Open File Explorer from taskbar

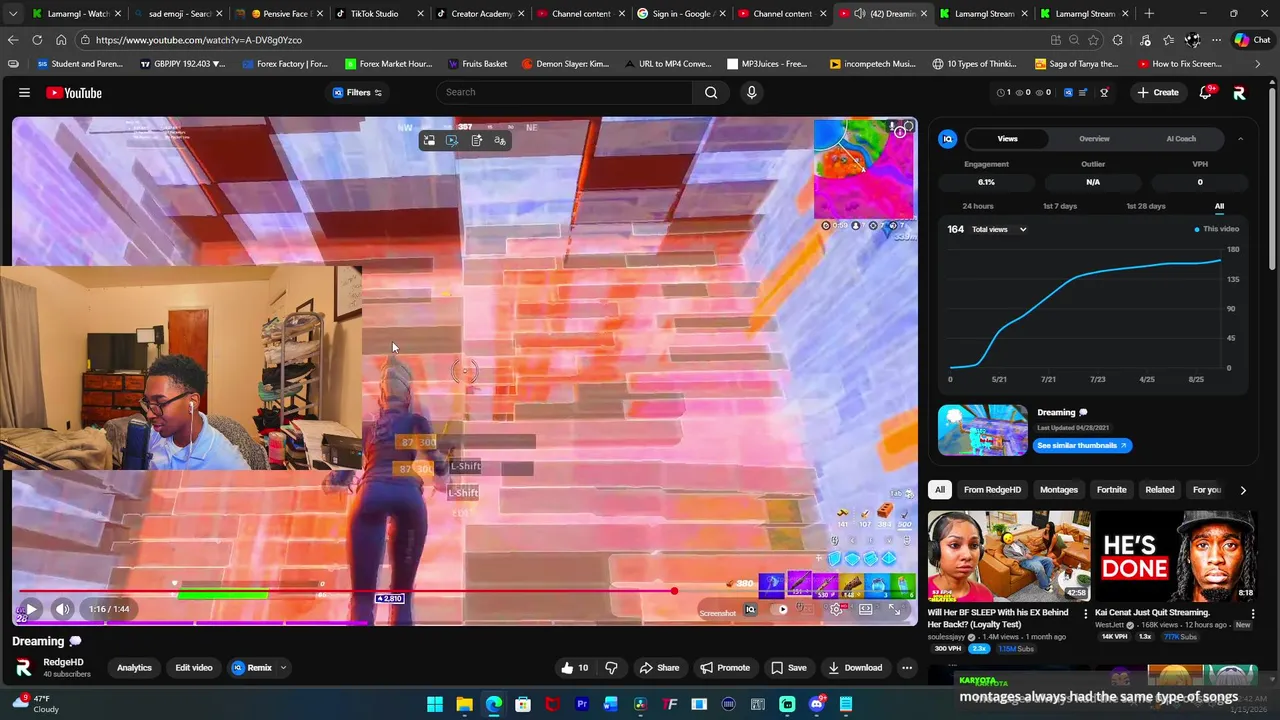[x=464, y=704]
